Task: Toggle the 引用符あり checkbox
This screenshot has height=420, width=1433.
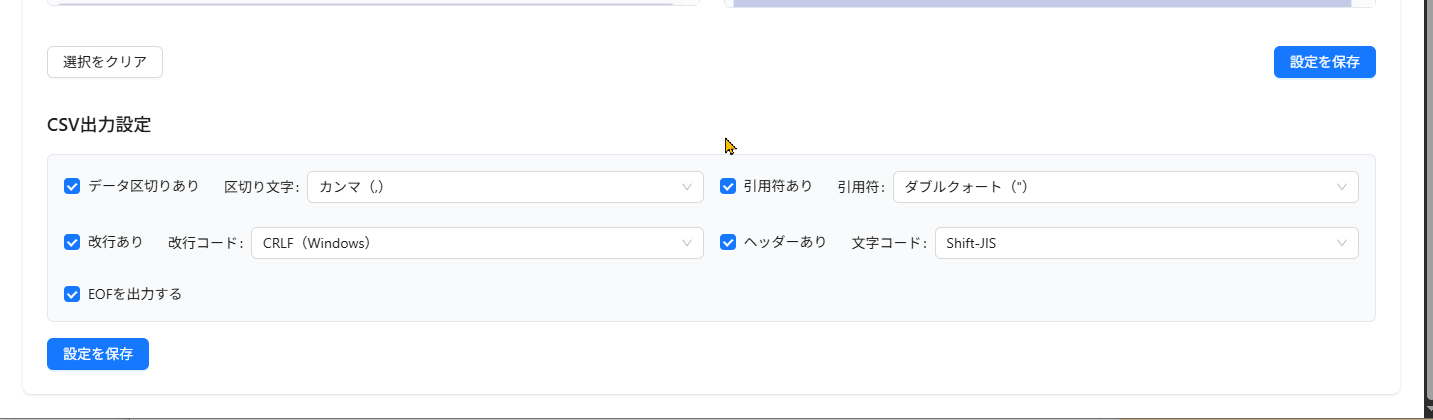Action: coord(728,186)
